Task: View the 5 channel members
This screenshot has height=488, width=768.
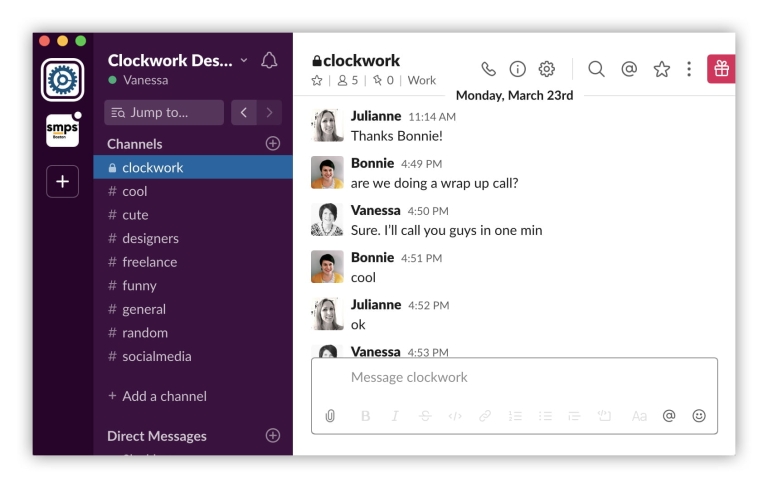Action: pos(348,80)
